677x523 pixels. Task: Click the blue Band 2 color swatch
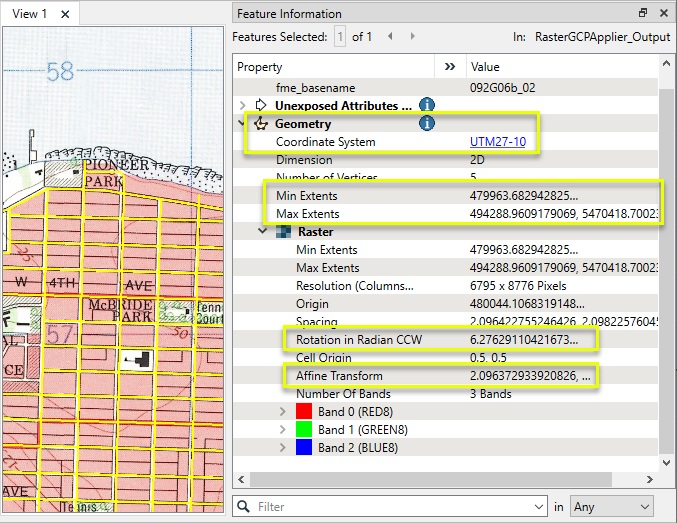tap(305, 448)
